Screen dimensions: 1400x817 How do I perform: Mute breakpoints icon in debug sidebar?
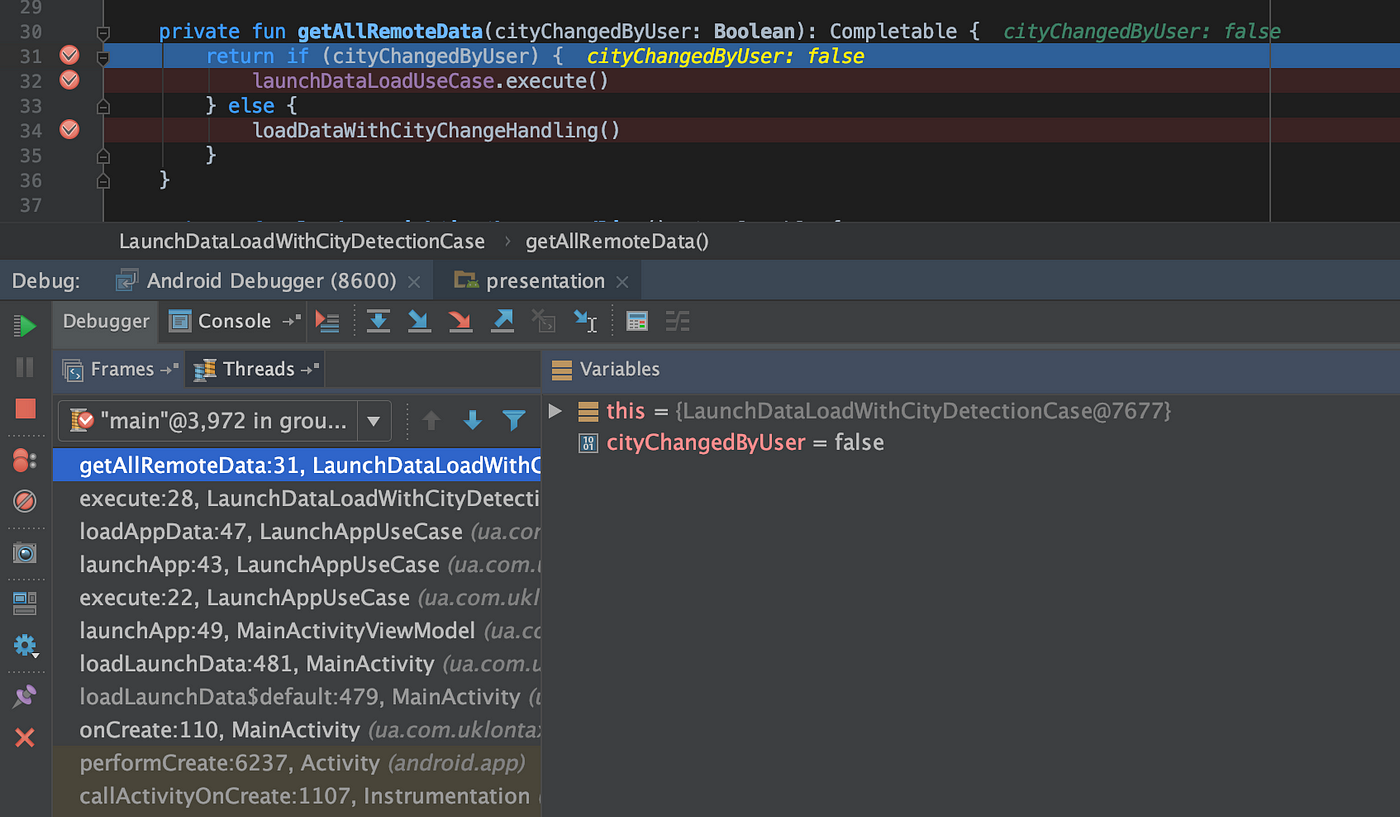coord(25,501)
